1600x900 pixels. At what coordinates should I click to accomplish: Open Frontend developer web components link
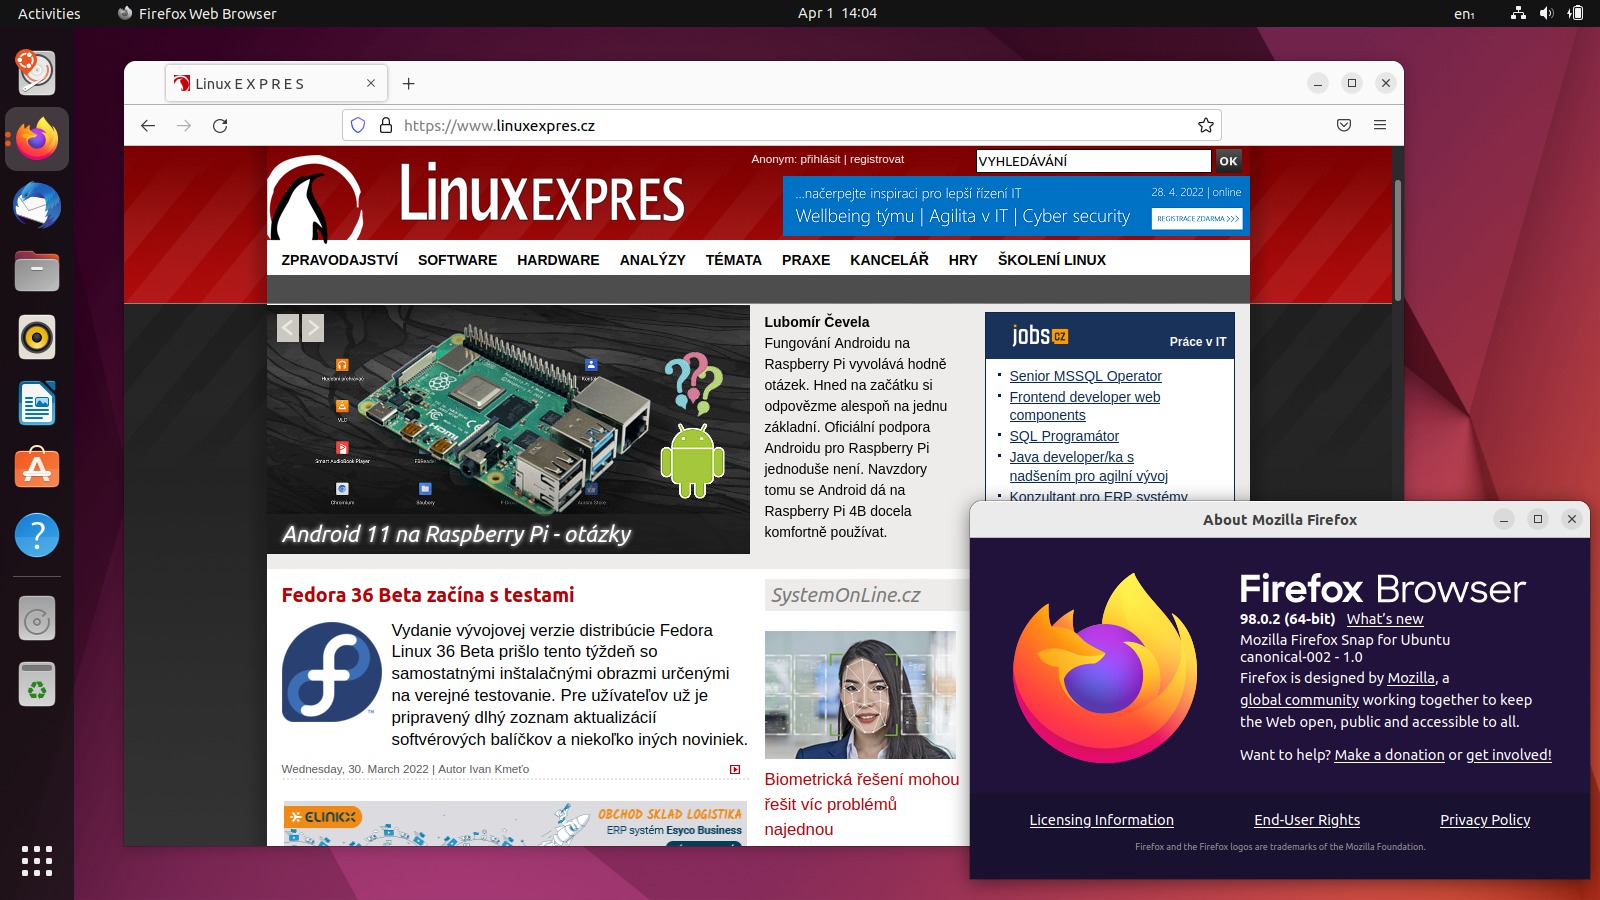(1085, 406)
